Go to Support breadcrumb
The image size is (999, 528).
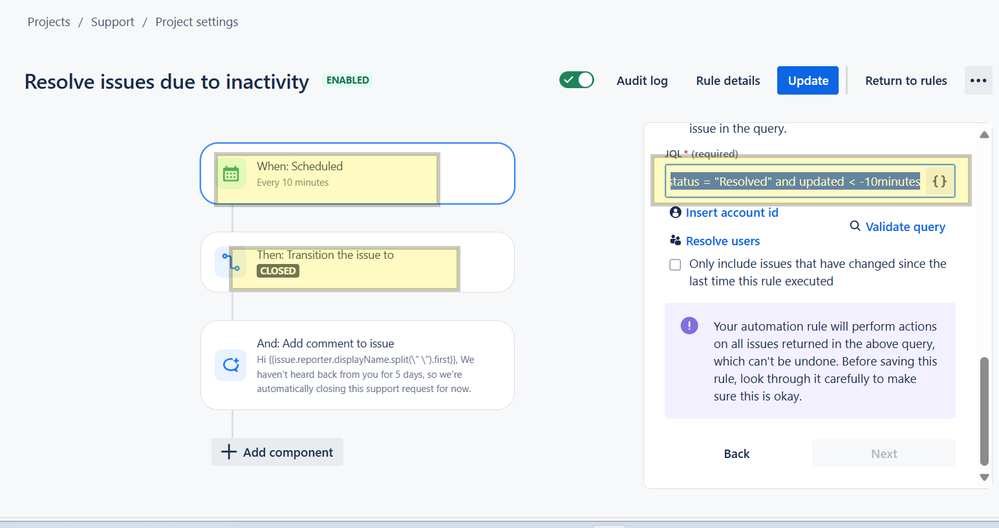click(x=113, y=22)
